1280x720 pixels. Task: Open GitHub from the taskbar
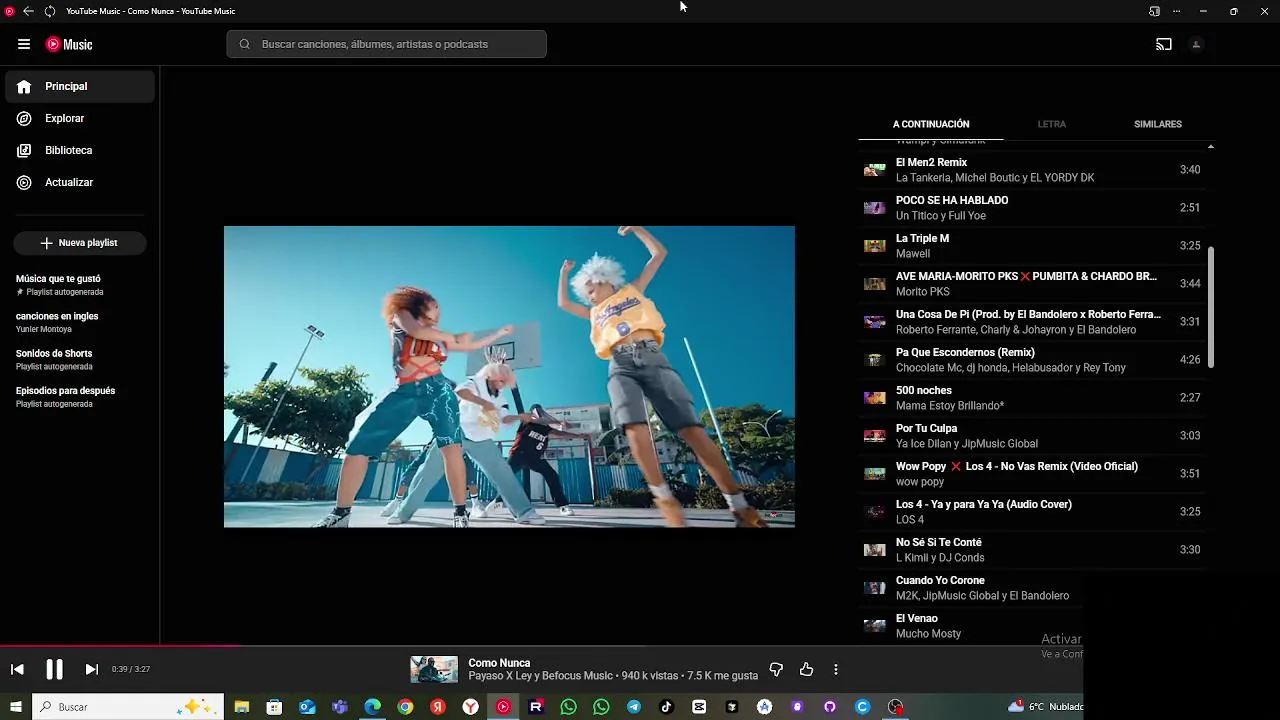(x=830, y=707)
